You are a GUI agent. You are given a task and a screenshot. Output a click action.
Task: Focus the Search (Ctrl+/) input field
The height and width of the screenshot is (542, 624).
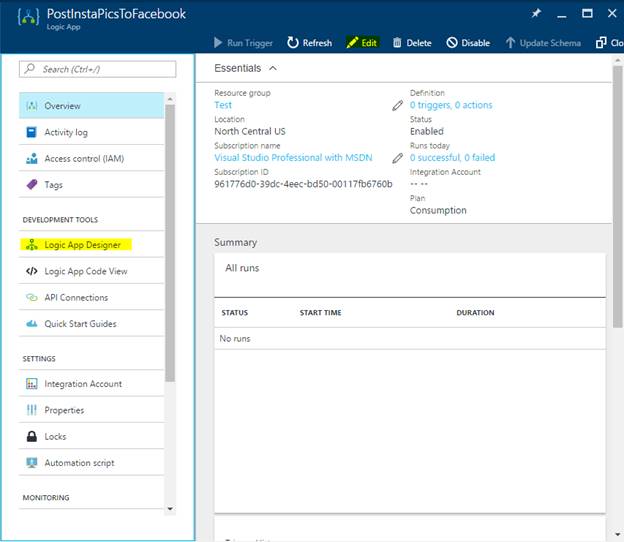coord(98,69)
